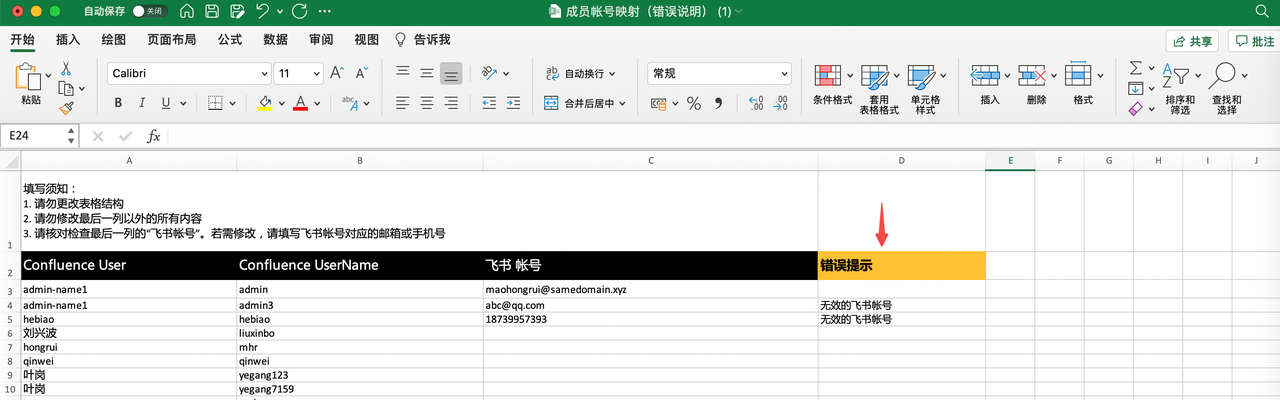Decrease font size with the smaller A
This screenshot has height=400, width=1280.
[x=363, y=73]
